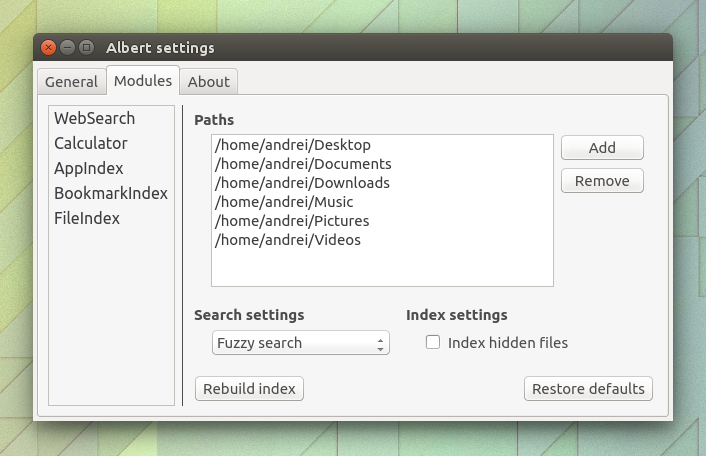Close the Albert settings window

click(x=49, y=47)
